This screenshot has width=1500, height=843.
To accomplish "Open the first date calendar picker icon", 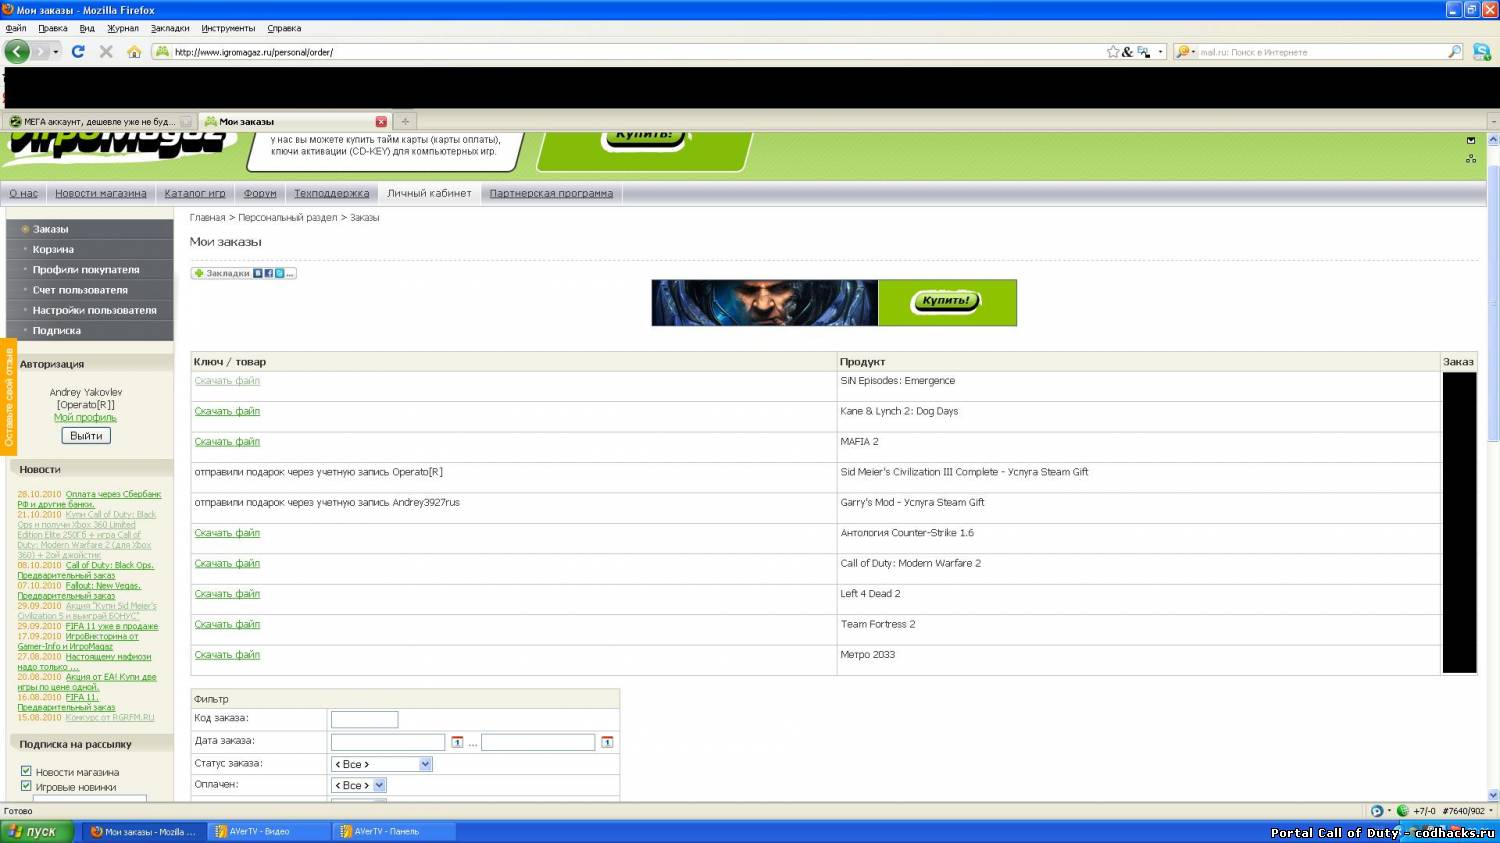I will 457,742.
